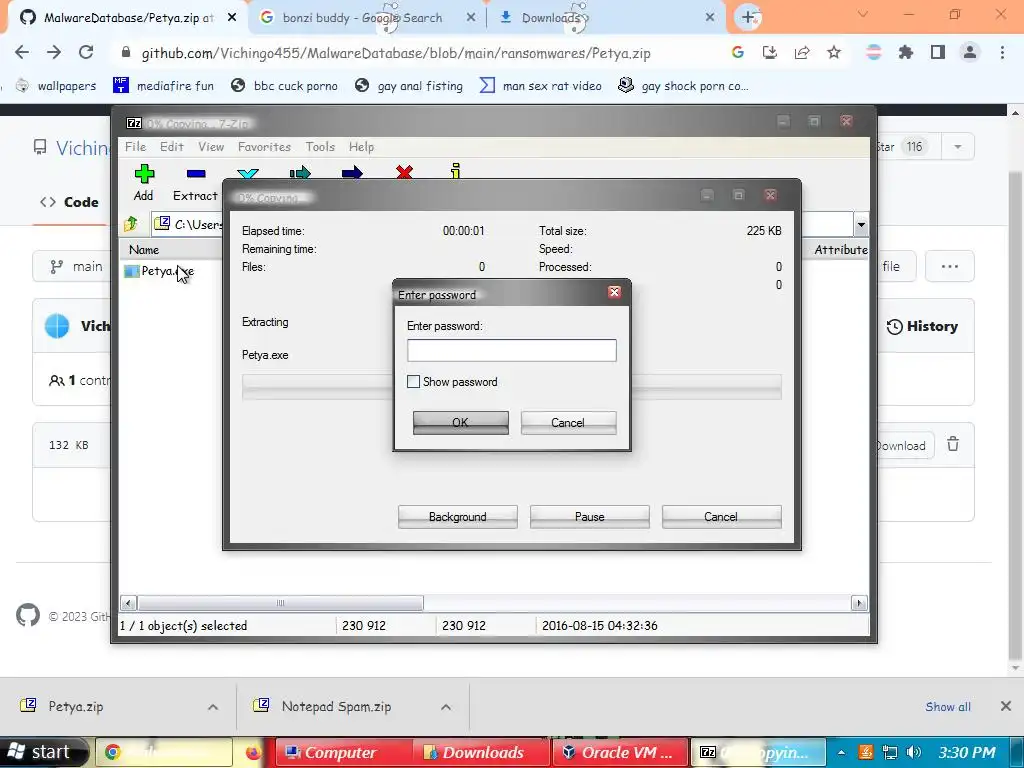Viewport: 1024px width, 768px height.
Task: Expand the 7-Zip address path dropdown
Action: (x=861, y=225)
